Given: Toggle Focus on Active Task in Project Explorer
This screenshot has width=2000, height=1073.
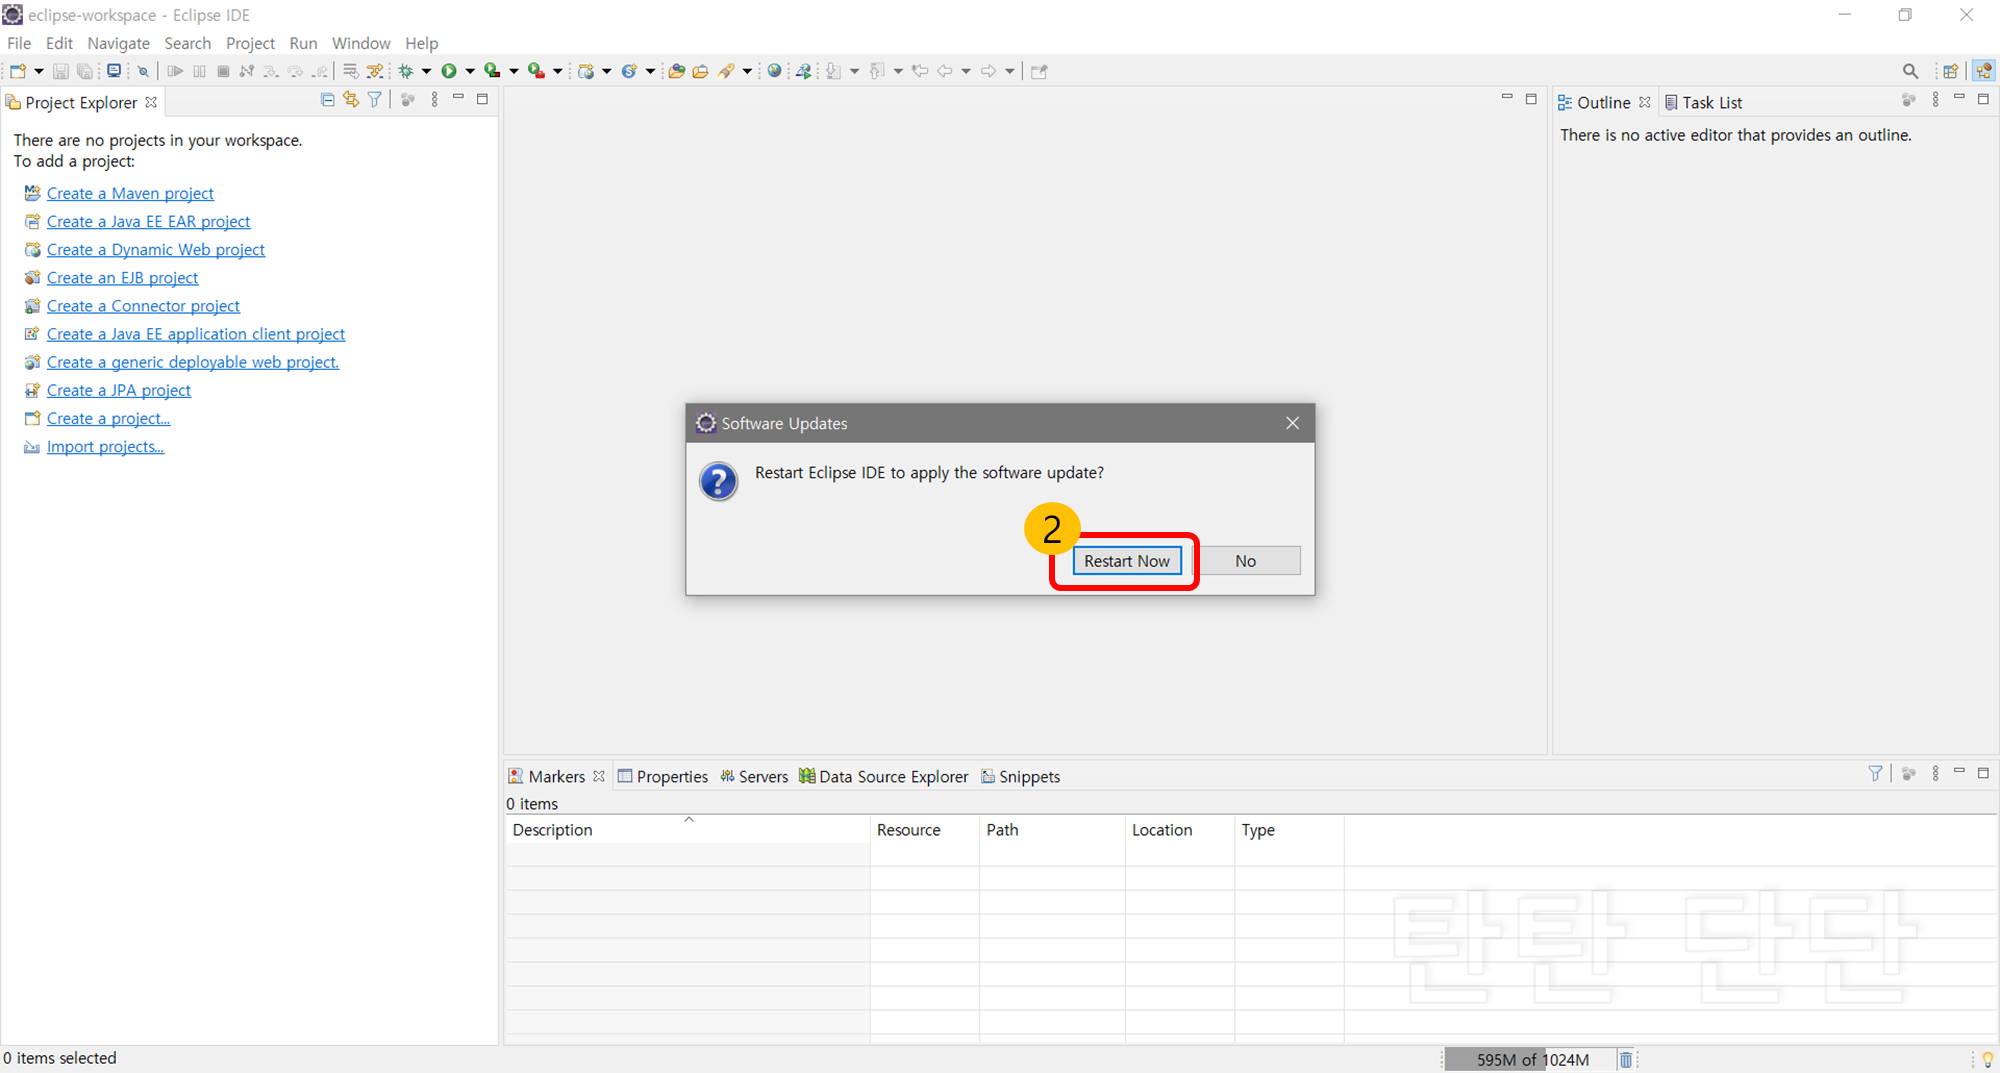Looking at the screenshot, I should (x=407, y=100).
